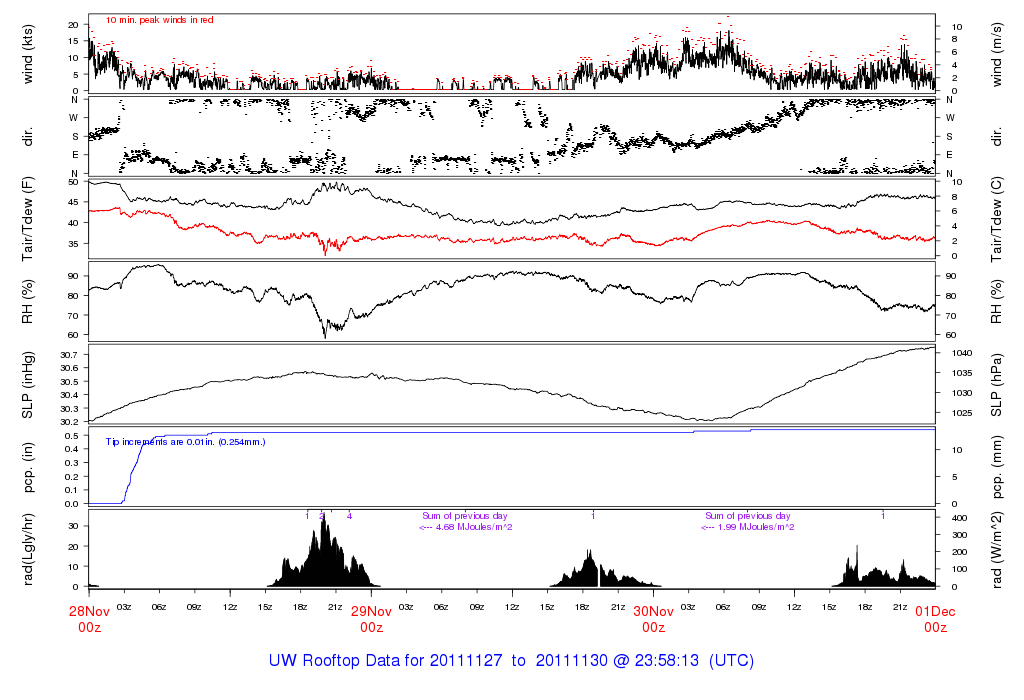Click the '<--- 4.68 MJoules/m^2' annotation
This screenshot has height=700, width=1024.
[x=466, y=527]
